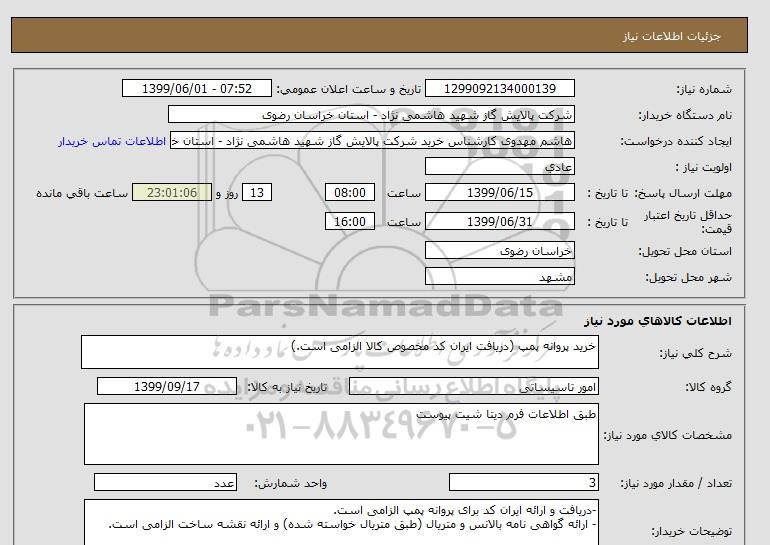The image size is (770, 545).
Task: Select the public announcement date and time field
Action: coord(196,88)
